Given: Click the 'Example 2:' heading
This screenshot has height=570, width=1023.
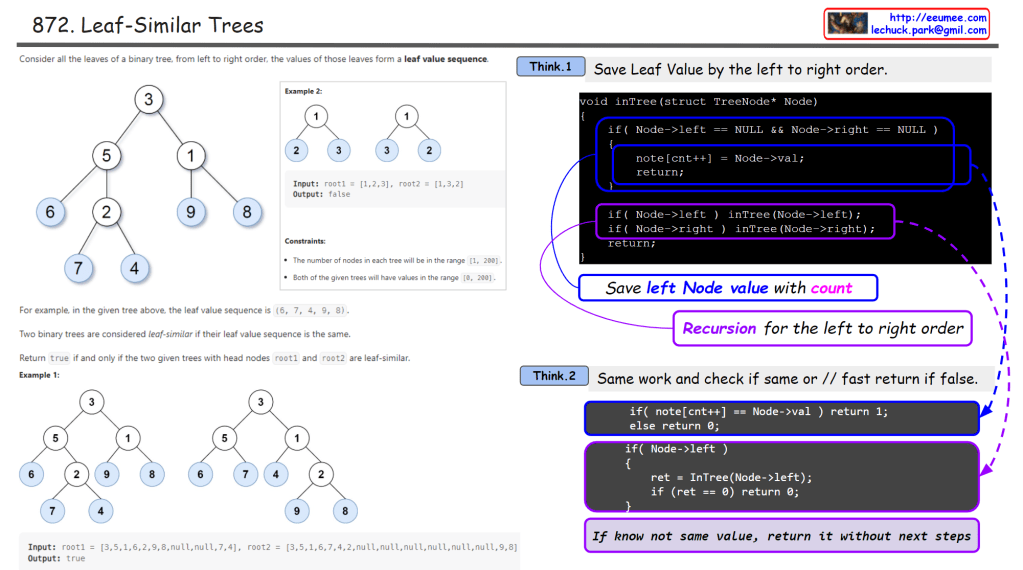Looking at the screenshot, I should pos(303,91).
